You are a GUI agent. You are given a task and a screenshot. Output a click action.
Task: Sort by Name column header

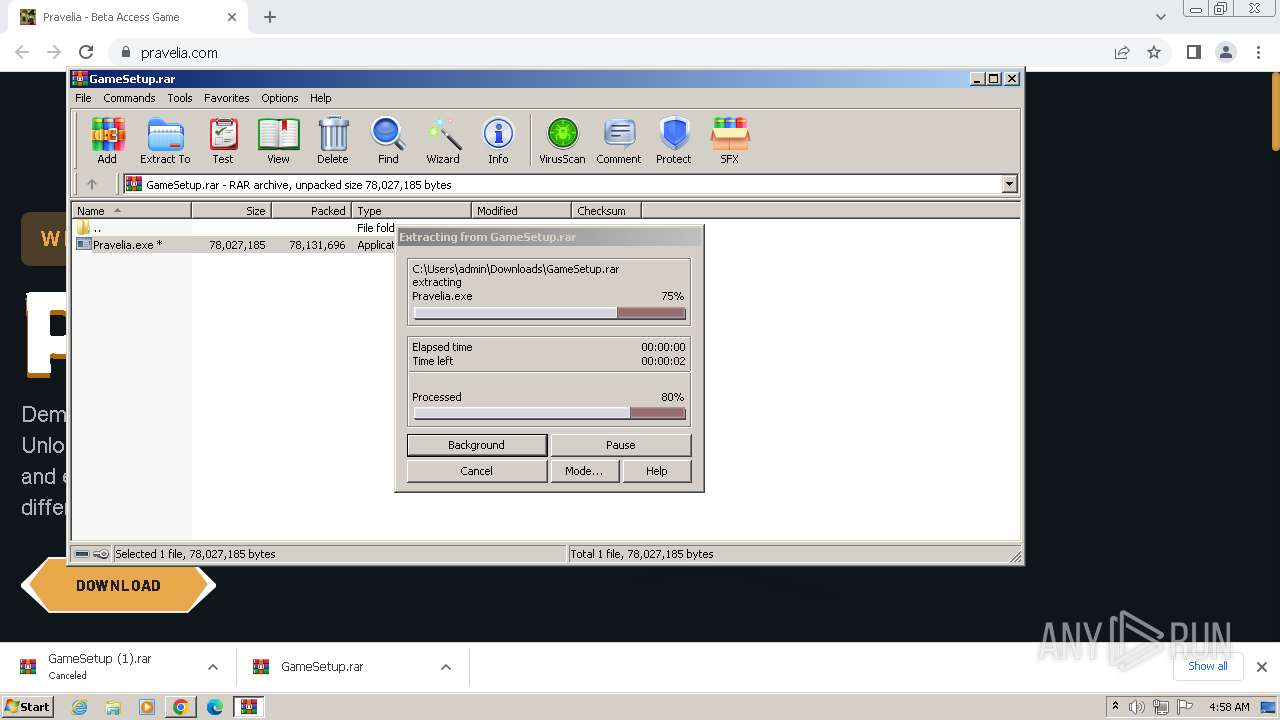pos(132,211)
